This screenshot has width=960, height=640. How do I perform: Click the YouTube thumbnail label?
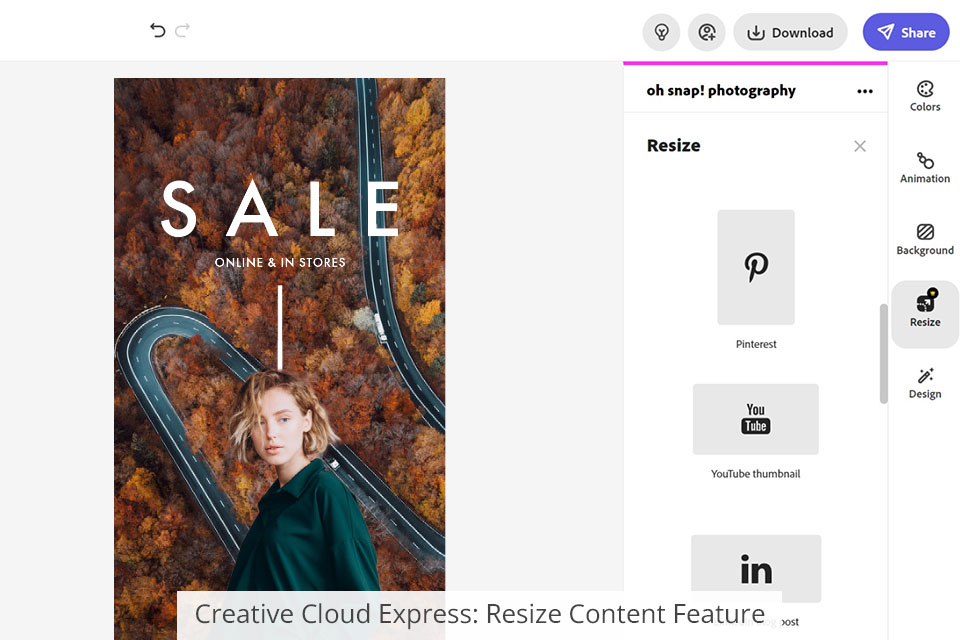pyautogui.click(x=756, y=473)
